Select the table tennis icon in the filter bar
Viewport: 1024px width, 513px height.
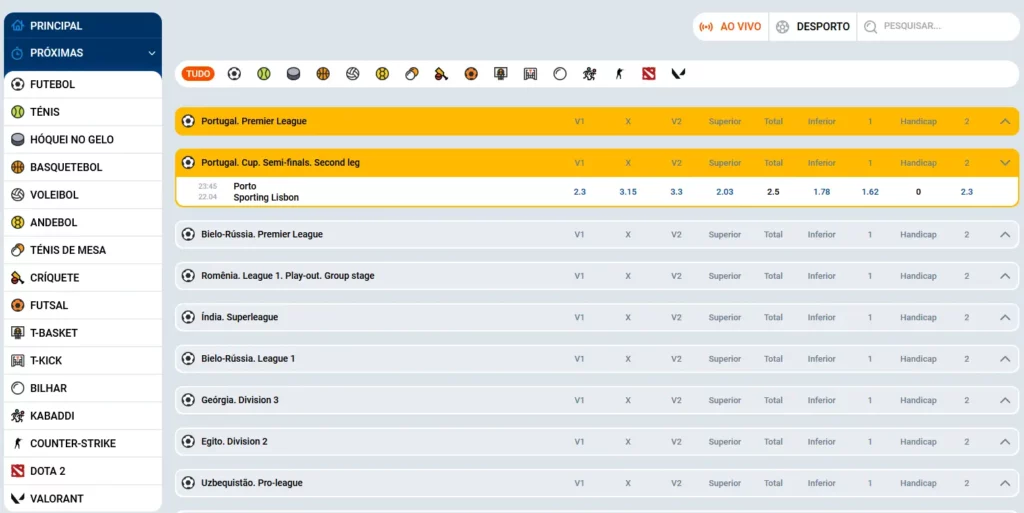[x=411, y=74]
